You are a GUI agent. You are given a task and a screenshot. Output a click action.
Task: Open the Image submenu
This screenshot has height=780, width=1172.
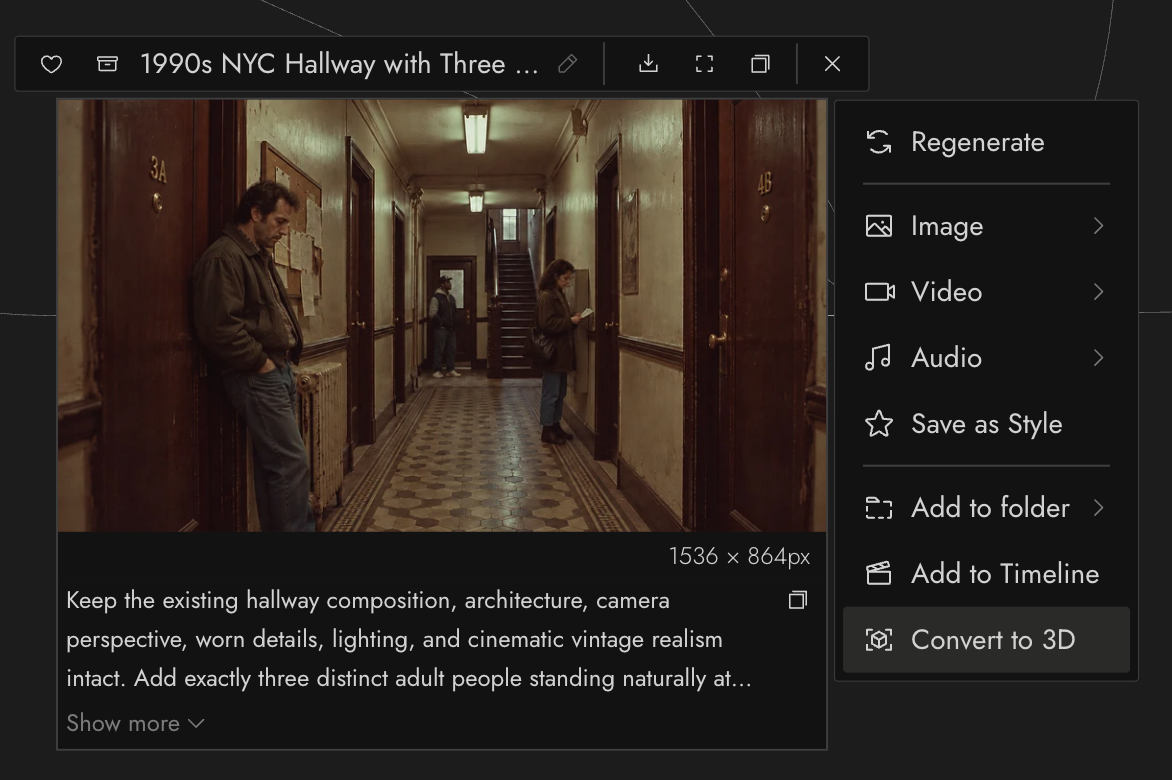[986, 226]
